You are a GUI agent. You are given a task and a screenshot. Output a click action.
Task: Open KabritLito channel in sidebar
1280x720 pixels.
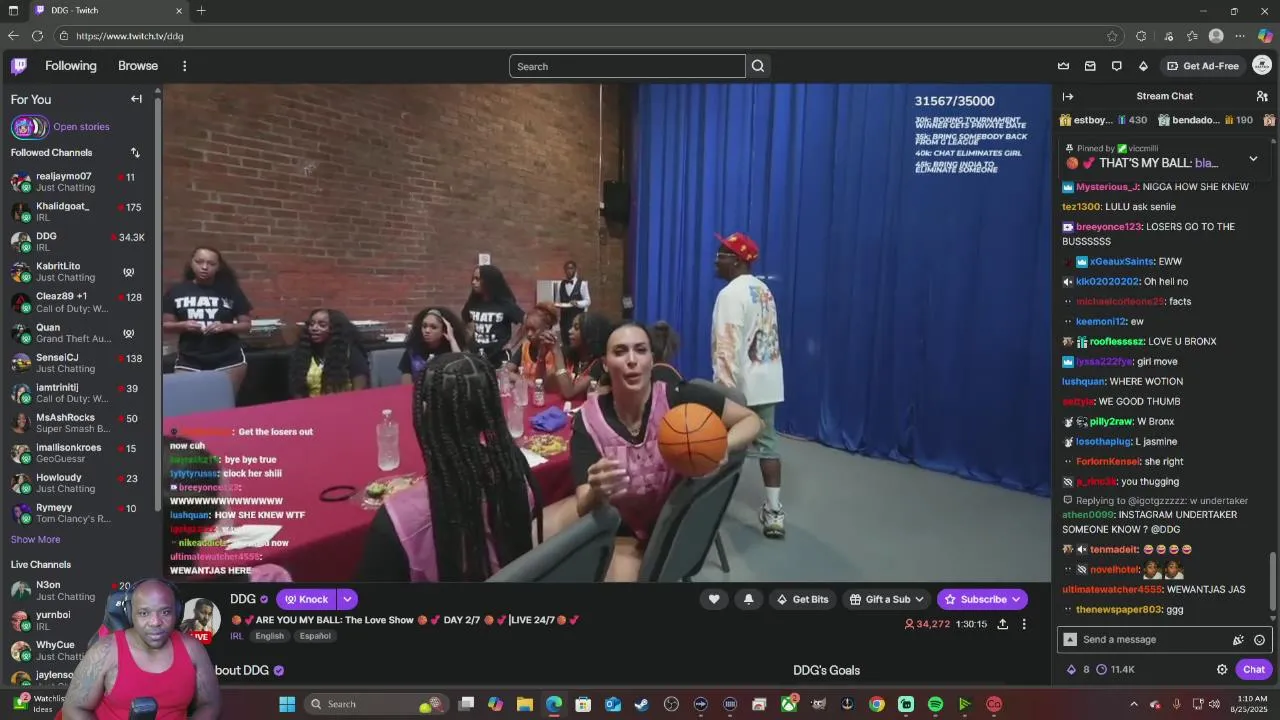pos(78,271)
